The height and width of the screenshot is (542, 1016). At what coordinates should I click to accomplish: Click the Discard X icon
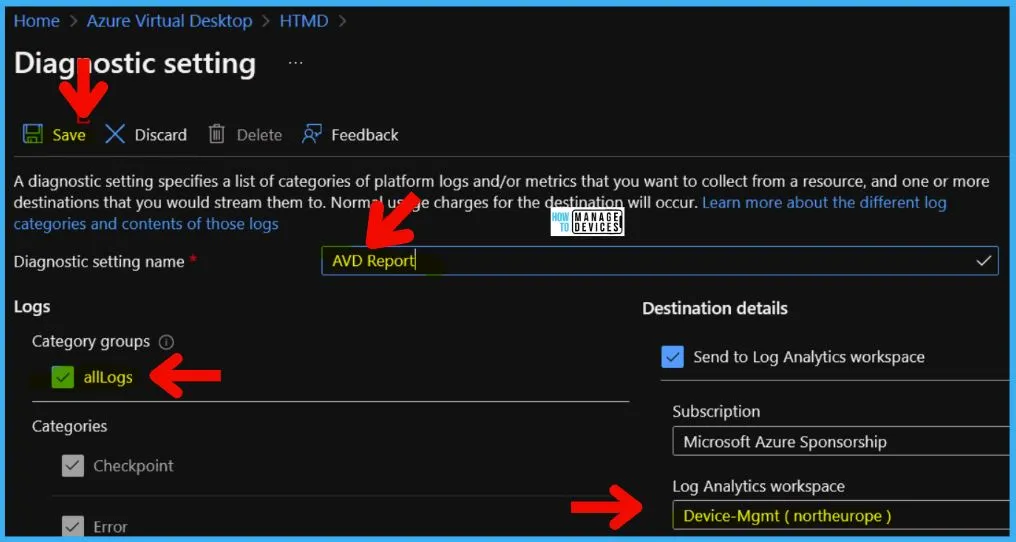[x=115, y=134]
